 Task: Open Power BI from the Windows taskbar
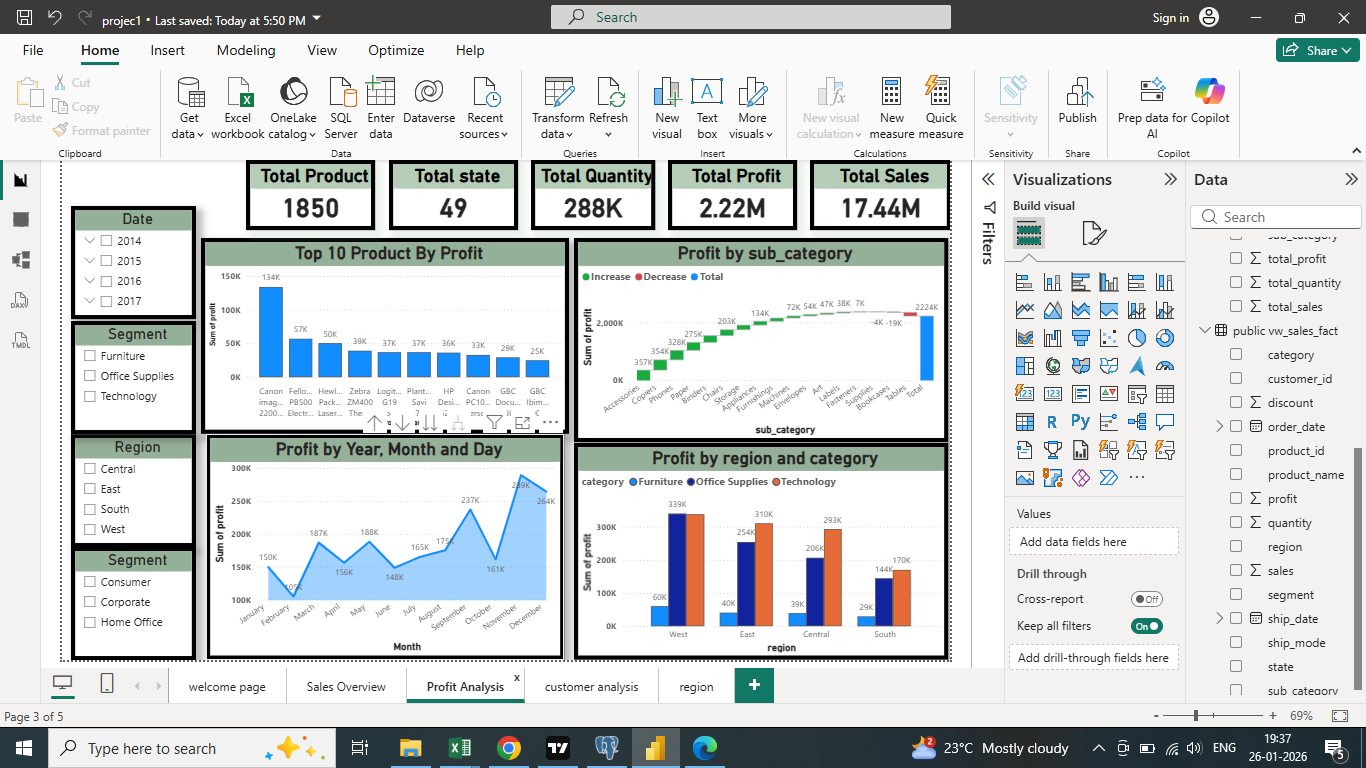pyautogui.click(x=655, y=748)
